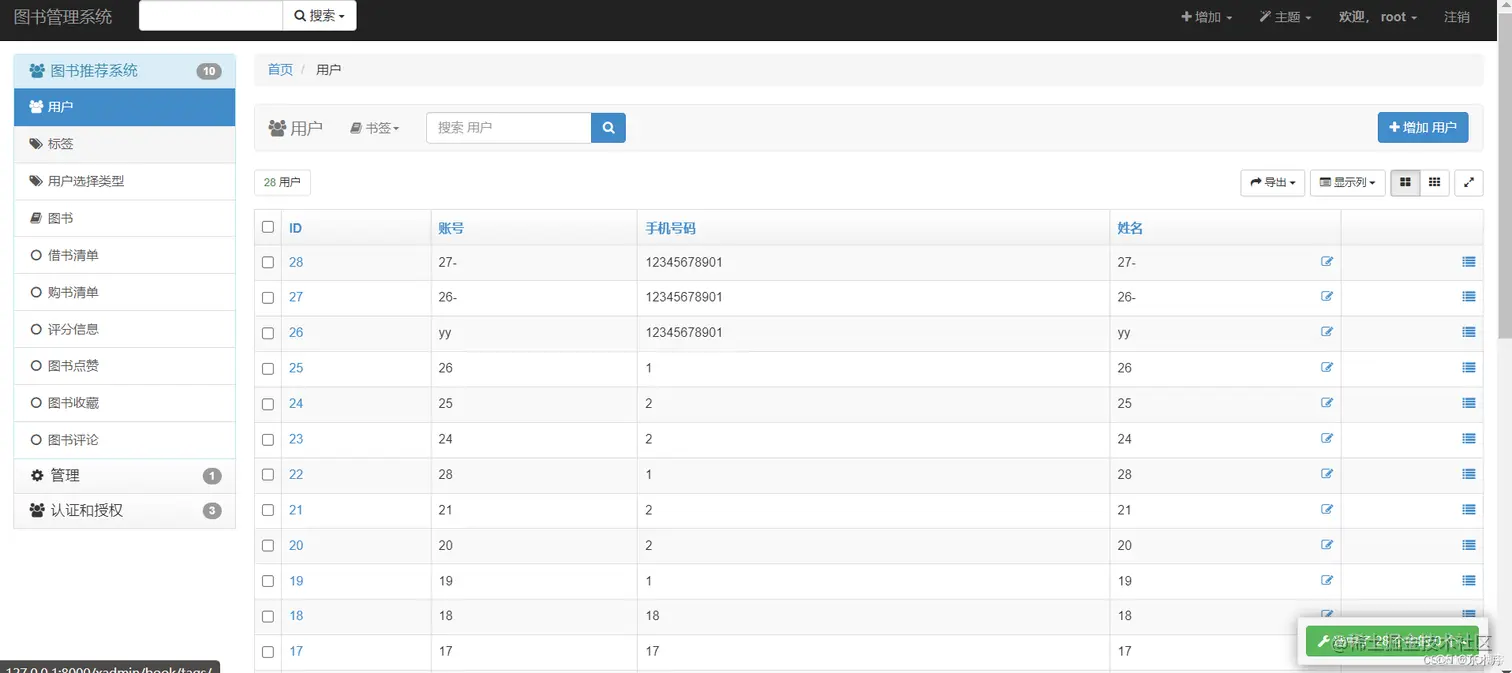
Task: Sort by the 手机号码 column header
Action: click(x=671, y=228)
